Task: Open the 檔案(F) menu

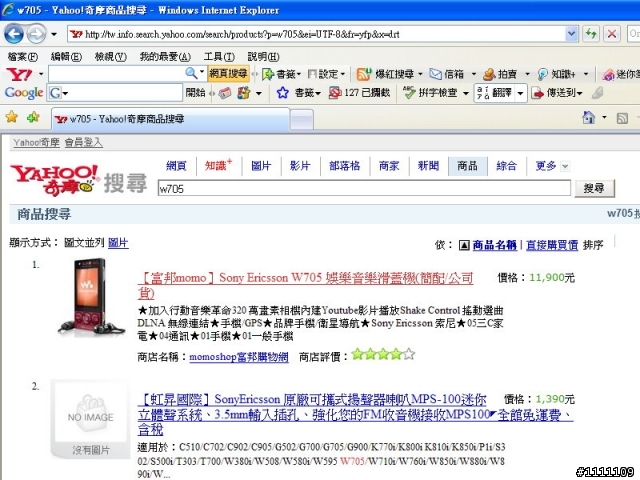Action: pyautogui.click(x=23, y=57)
